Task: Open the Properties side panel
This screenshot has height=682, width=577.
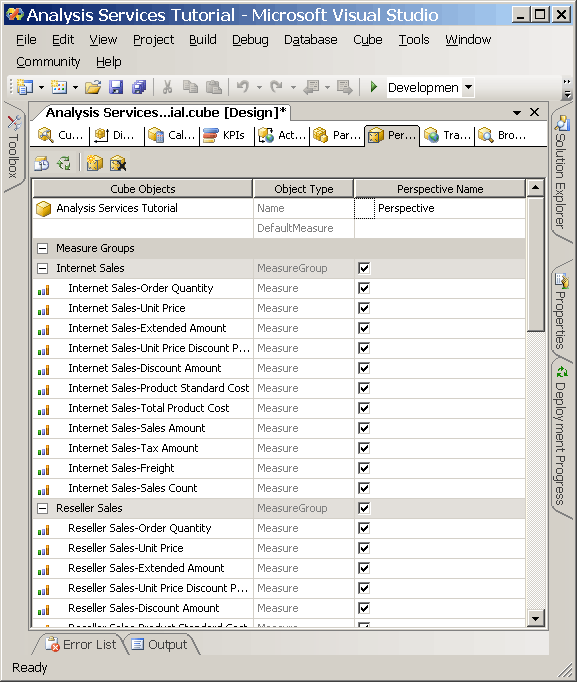Action: pyautogui.click(x=561, y=313)
